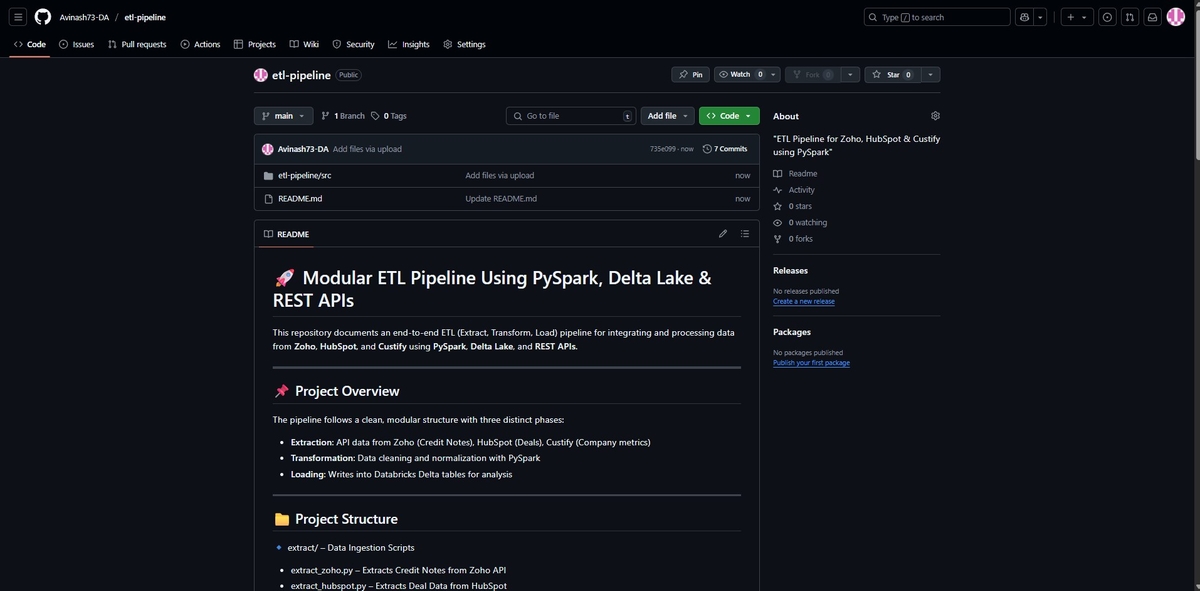Image resolution: width=1200 pixels, height=591 pixels.
Task: Open the notifications inbox icon
Action: click(1151, 16)
